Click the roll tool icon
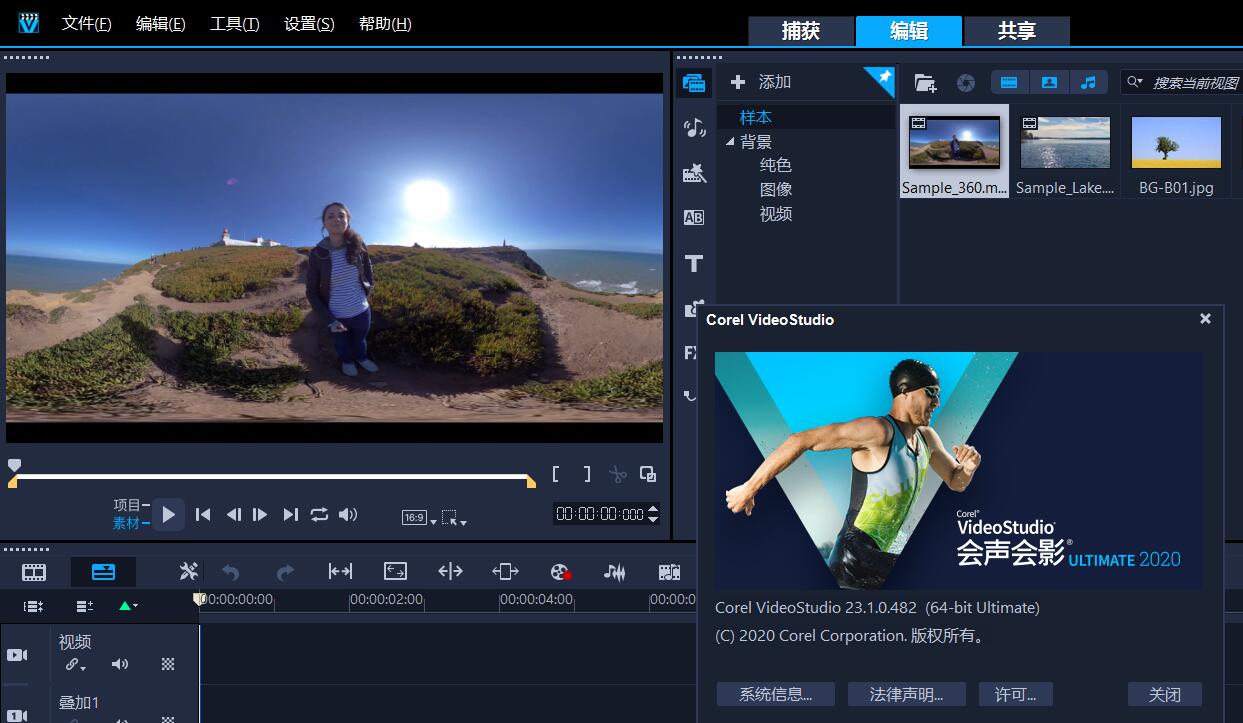 click(x=450, y=571)
